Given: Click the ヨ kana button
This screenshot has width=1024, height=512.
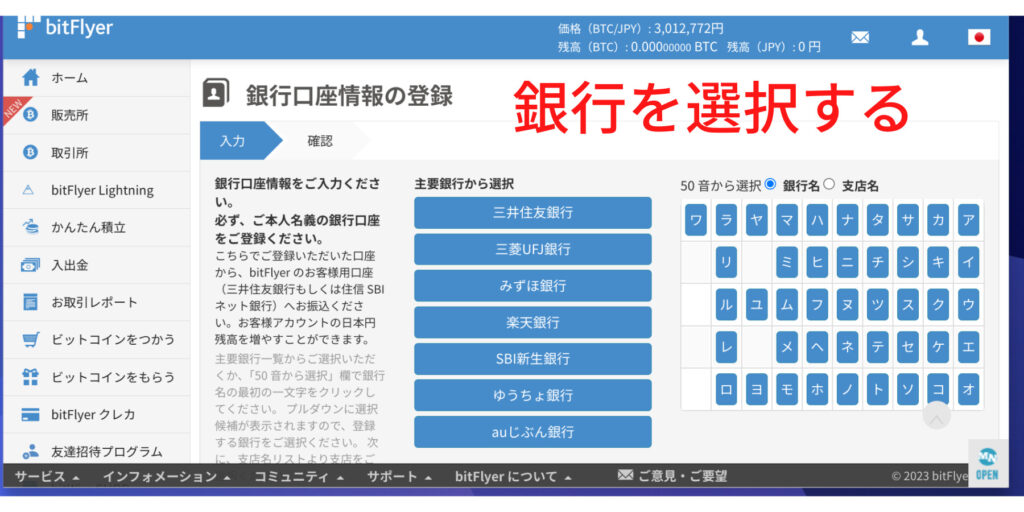Looking at the screenshot, I should pos(756,389).
